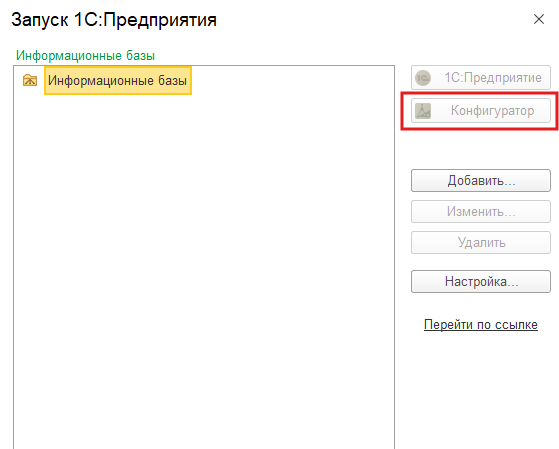
Task: Click the 1С:Предприятие text on the top button
Action: (493, 77)
